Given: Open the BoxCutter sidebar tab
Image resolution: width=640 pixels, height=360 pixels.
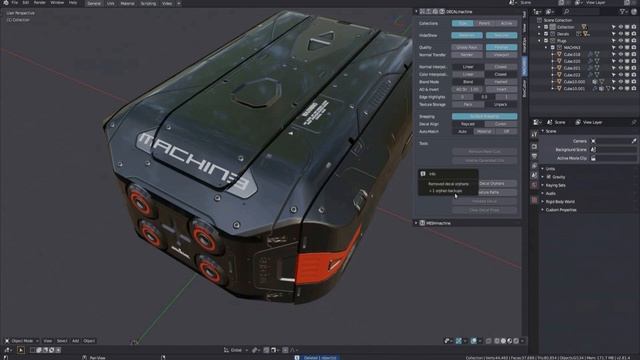Looking at the screenshot, I should click(x=525, y=88).
